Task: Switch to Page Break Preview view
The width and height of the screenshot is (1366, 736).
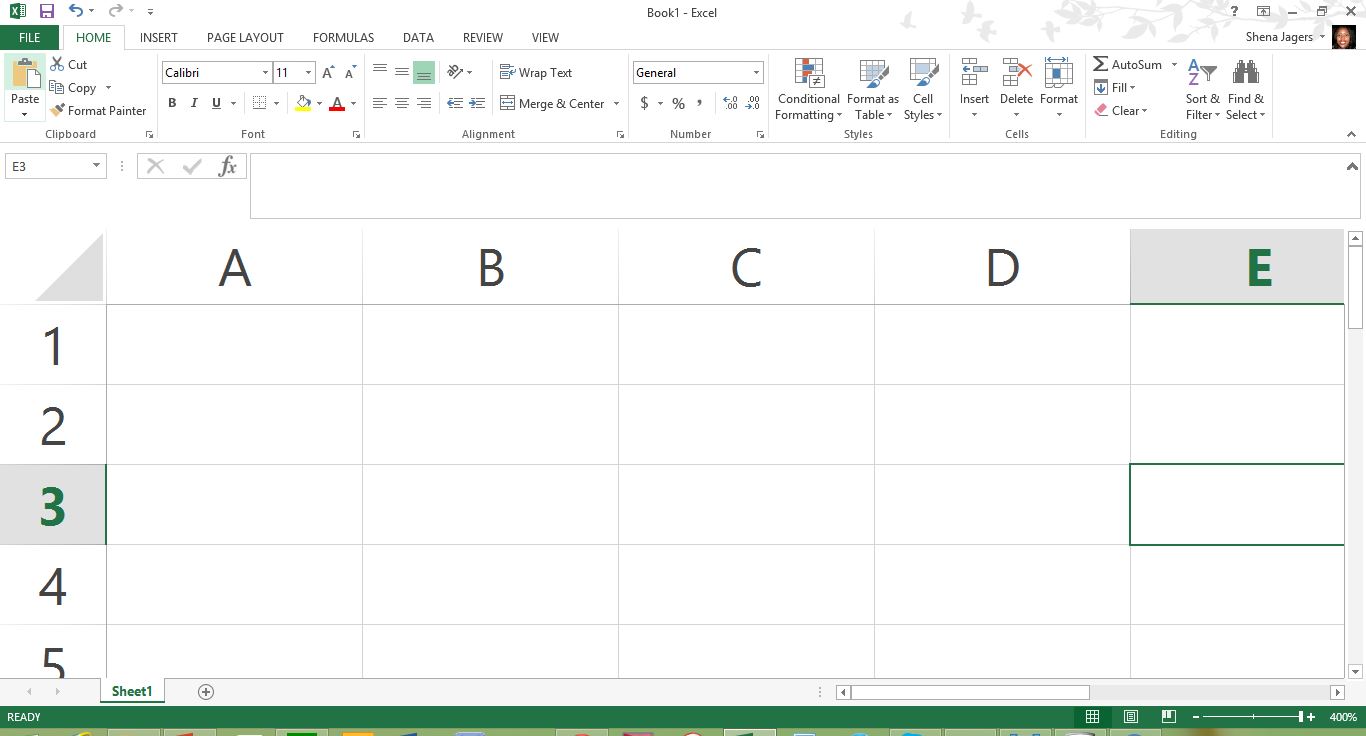Action: click(x=1168, y=717)
